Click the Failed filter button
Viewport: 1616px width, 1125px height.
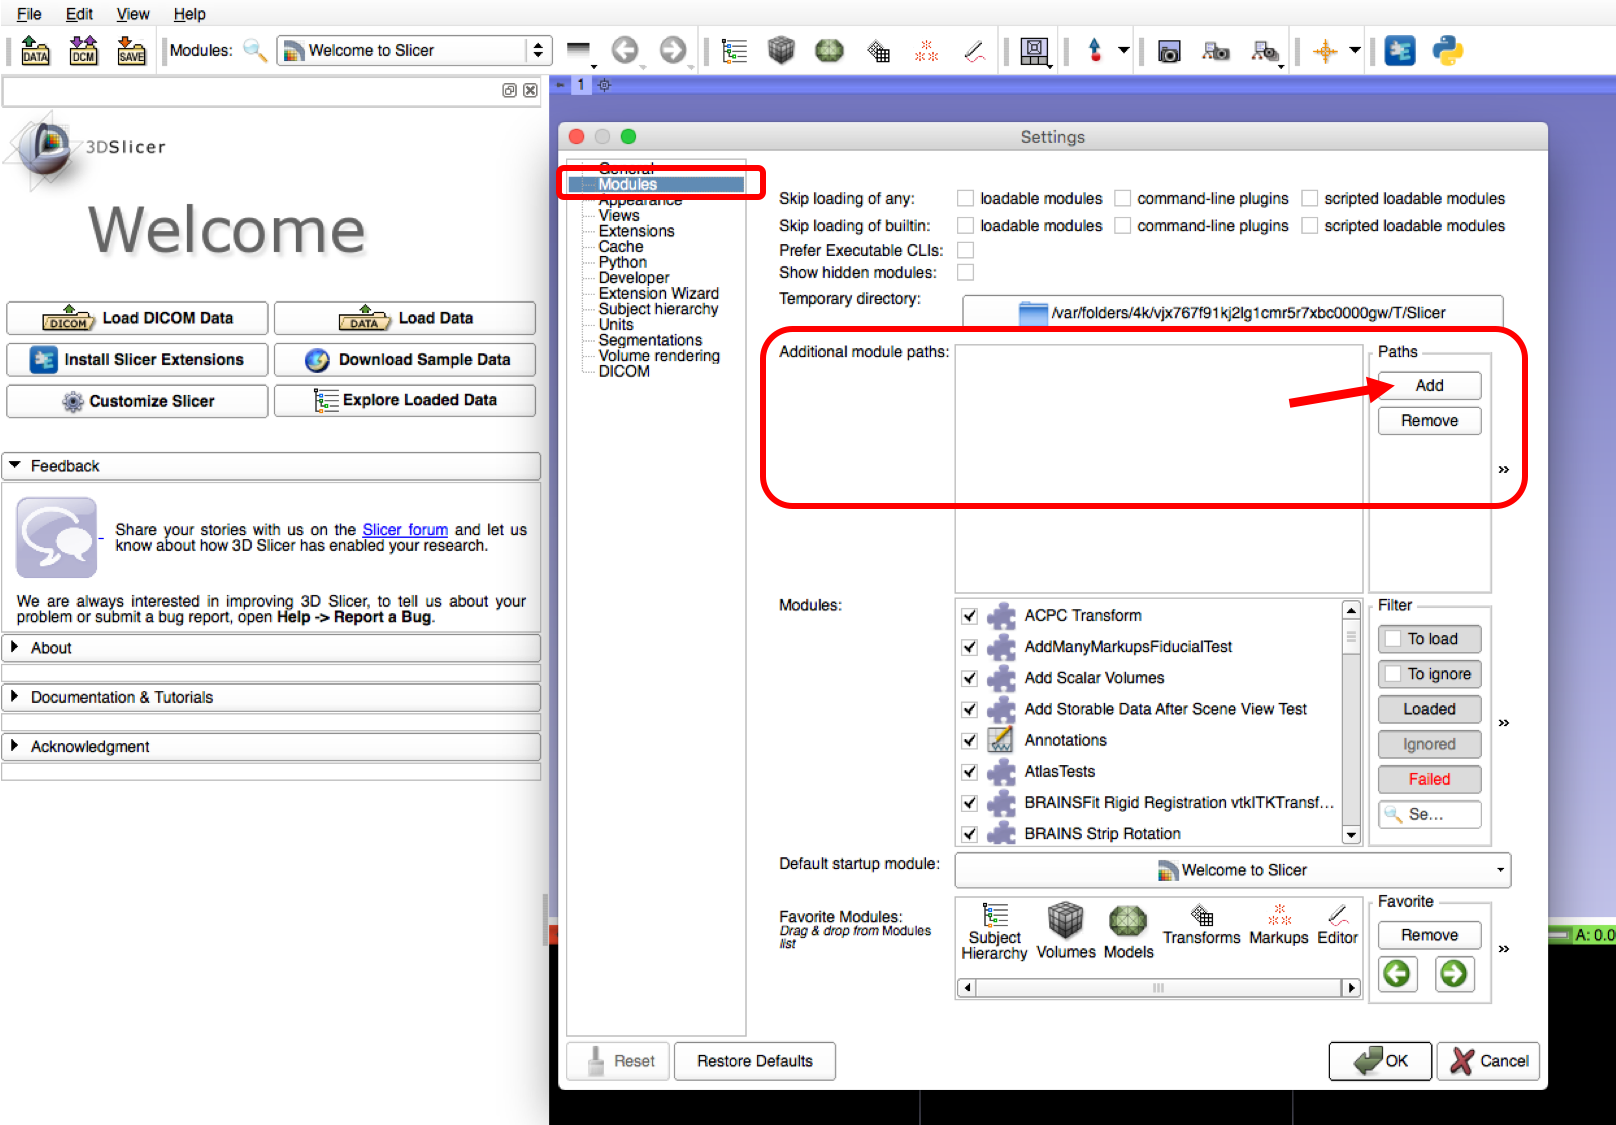coord(1429,779)
